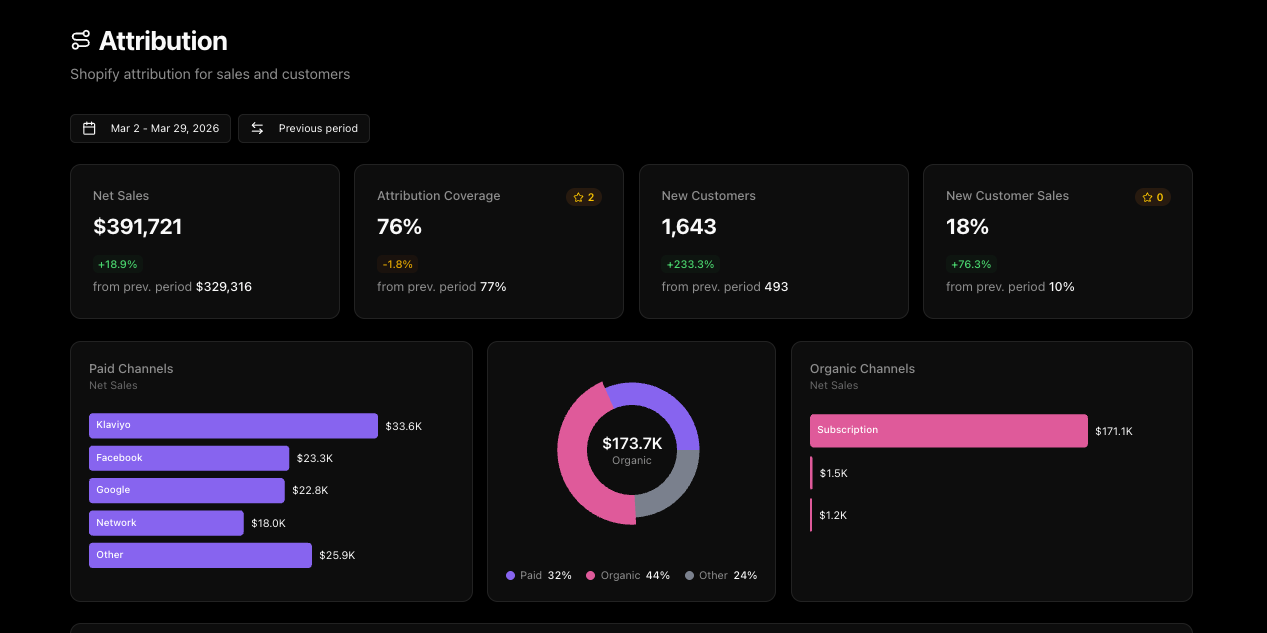
Task: Click the star badge on New Customer Sales
Action: pos(1153,197)
